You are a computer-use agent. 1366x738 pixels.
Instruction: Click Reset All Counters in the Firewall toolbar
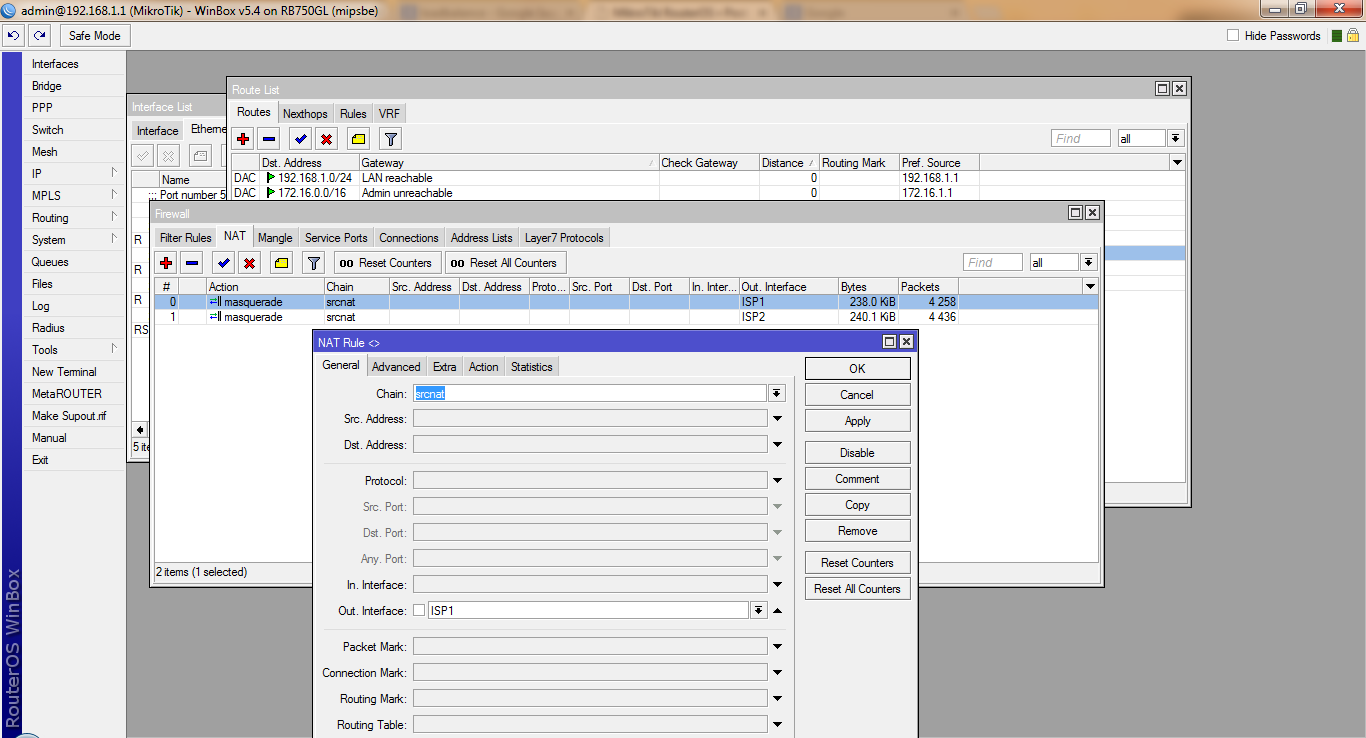(505, 263)
